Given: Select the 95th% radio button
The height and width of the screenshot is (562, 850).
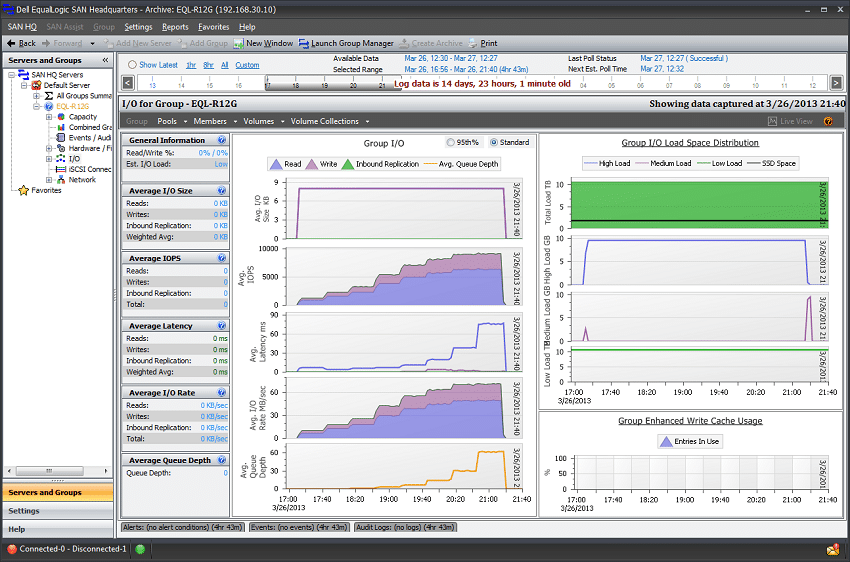Looking at the screenshot, I should pyautogui.click(x=450, y=142).
